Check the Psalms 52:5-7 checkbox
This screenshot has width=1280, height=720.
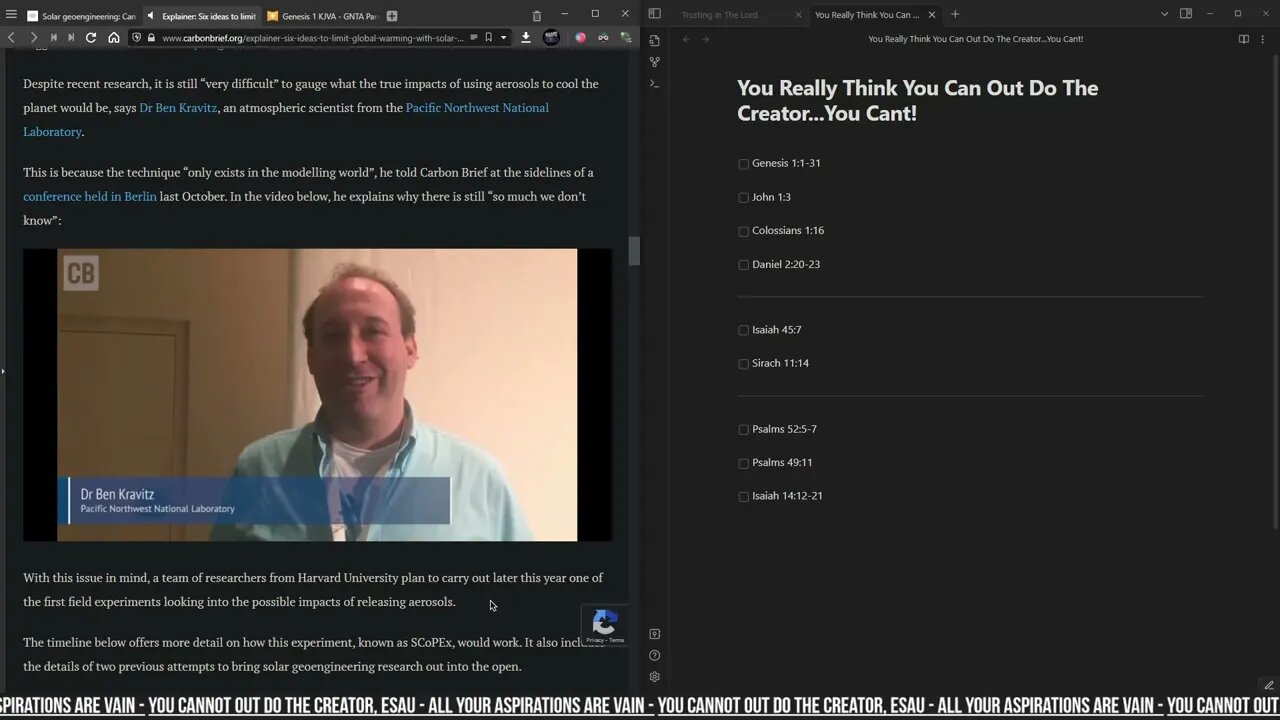(x=743, y=429)
